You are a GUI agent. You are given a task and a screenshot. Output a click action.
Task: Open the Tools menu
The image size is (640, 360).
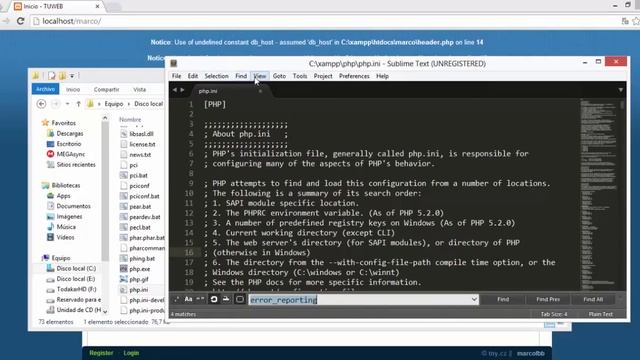[x=300, y=76]
